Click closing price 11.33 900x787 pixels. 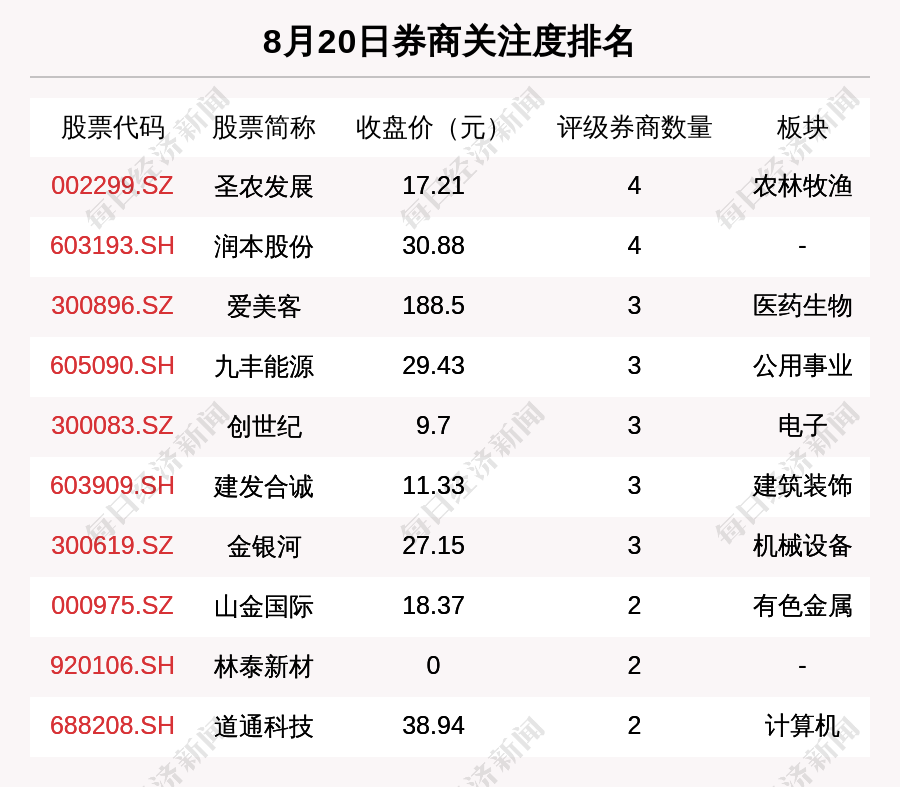tap(433, 486)
